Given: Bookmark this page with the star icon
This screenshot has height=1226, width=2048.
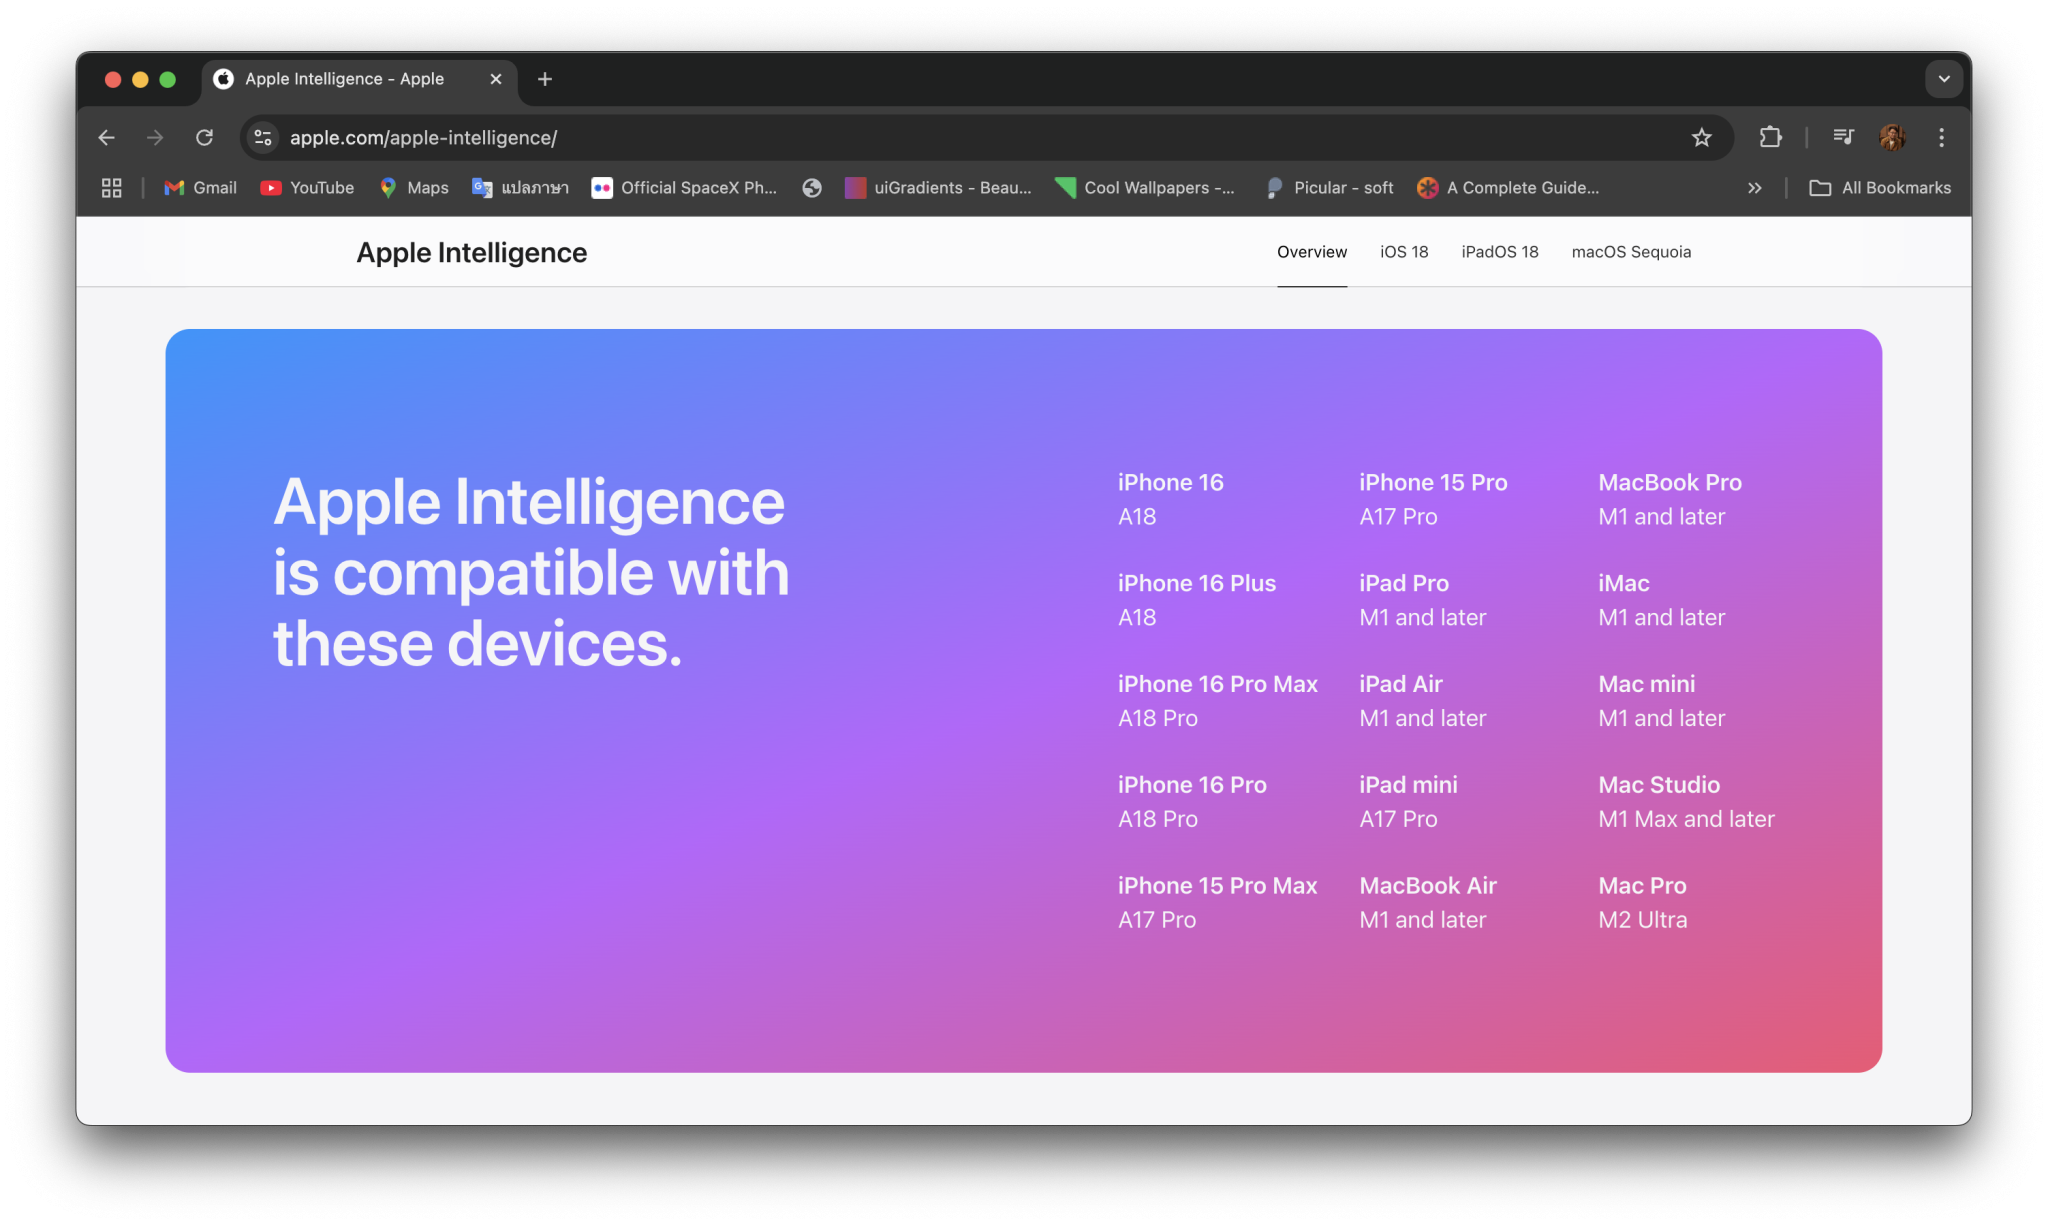Looking at the screenshot, I should (x=1701, y=138).
